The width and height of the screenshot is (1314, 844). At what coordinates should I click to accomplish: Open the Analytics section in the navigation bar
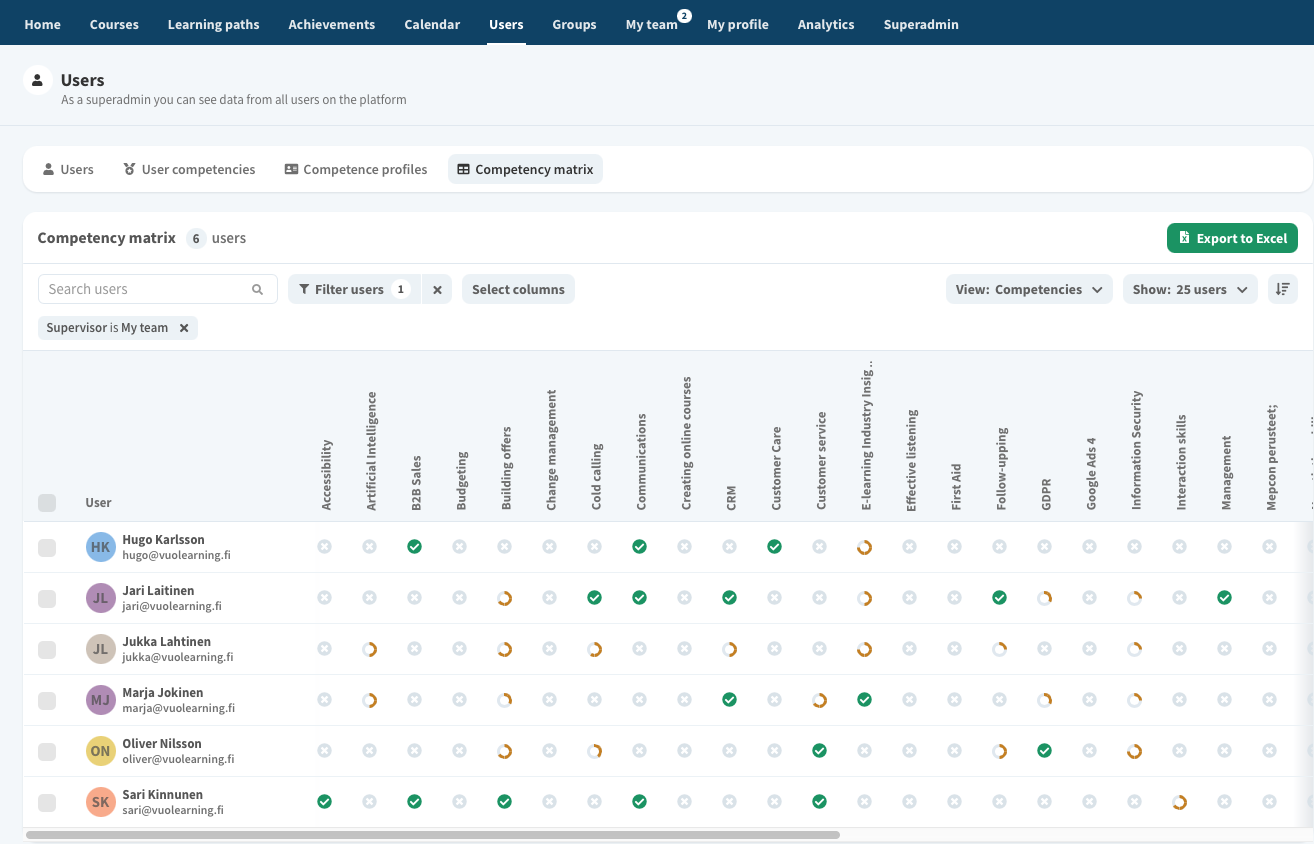826,22
